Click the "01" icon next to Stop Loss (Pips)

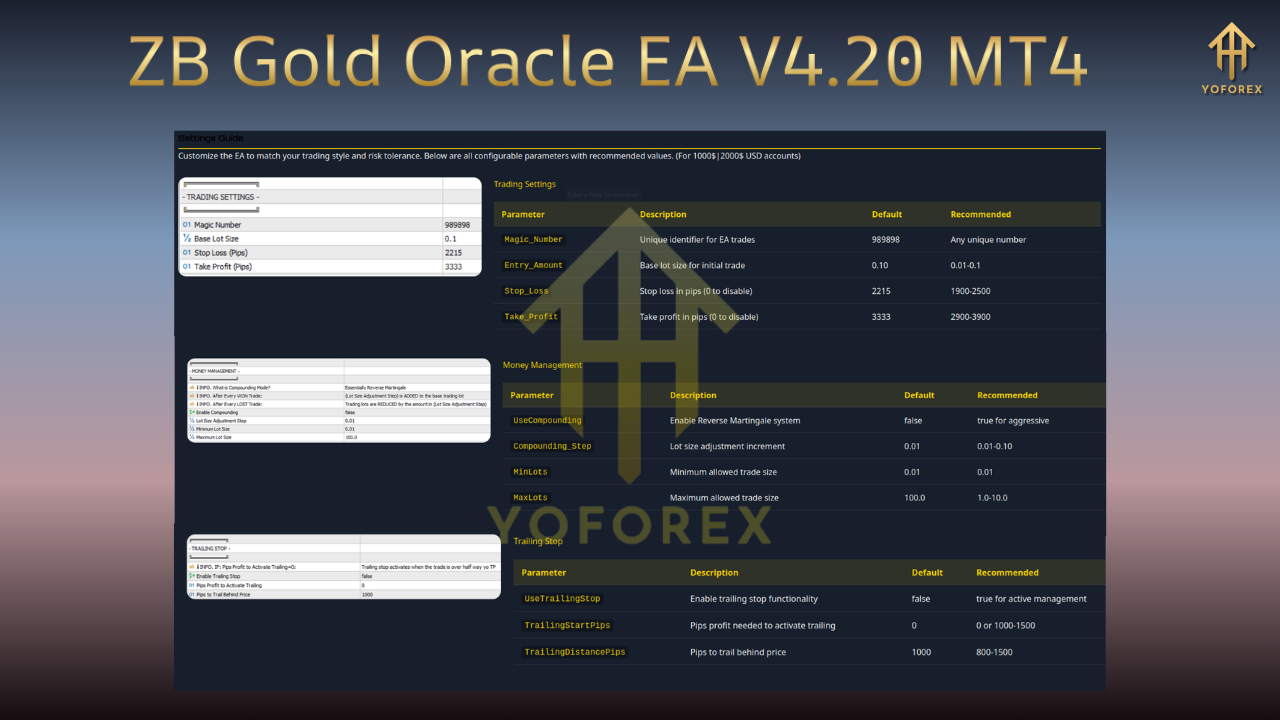pos(186,252)
